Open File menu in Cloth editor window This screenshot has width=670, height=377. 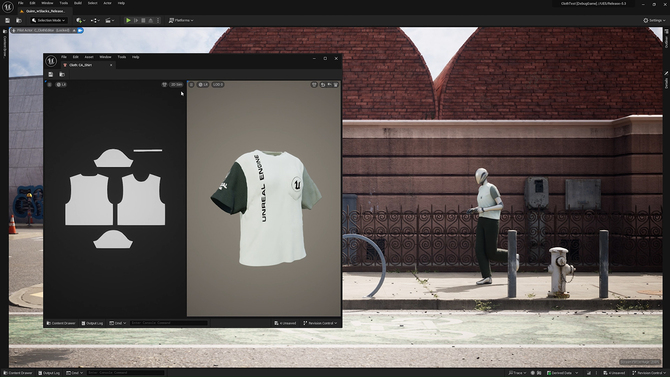[x=64, y=57]
